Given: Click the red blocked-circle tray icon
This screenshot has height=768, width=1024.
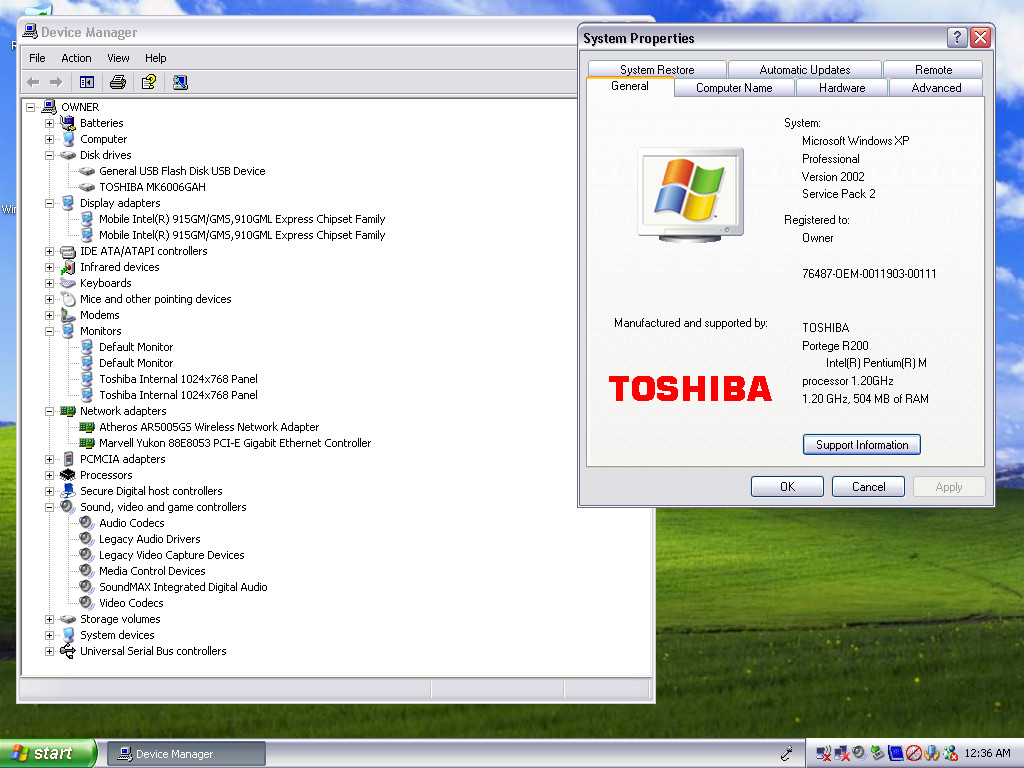Looking at the screenshot, I should pos(914,753).
